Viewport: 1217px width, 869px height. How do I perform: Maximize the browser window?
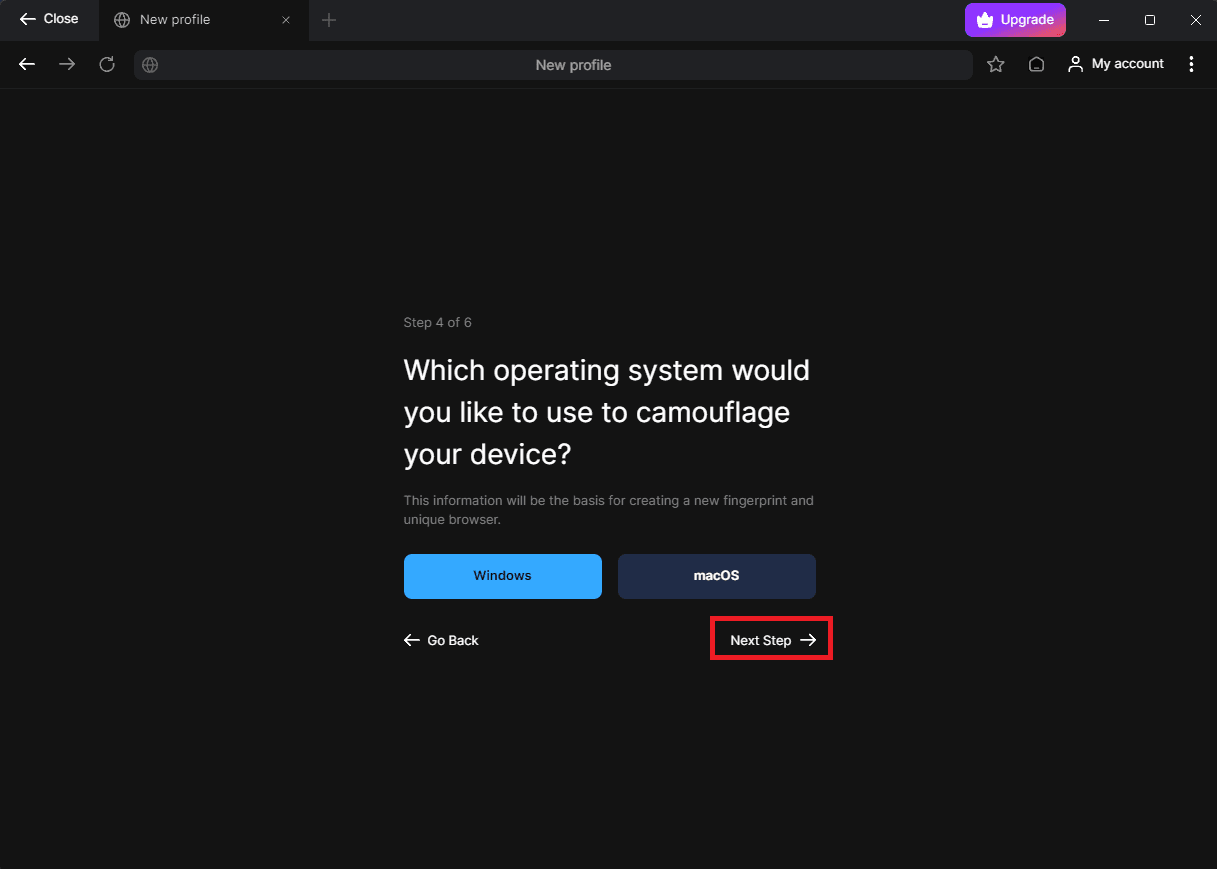(x=1150, y=20)
